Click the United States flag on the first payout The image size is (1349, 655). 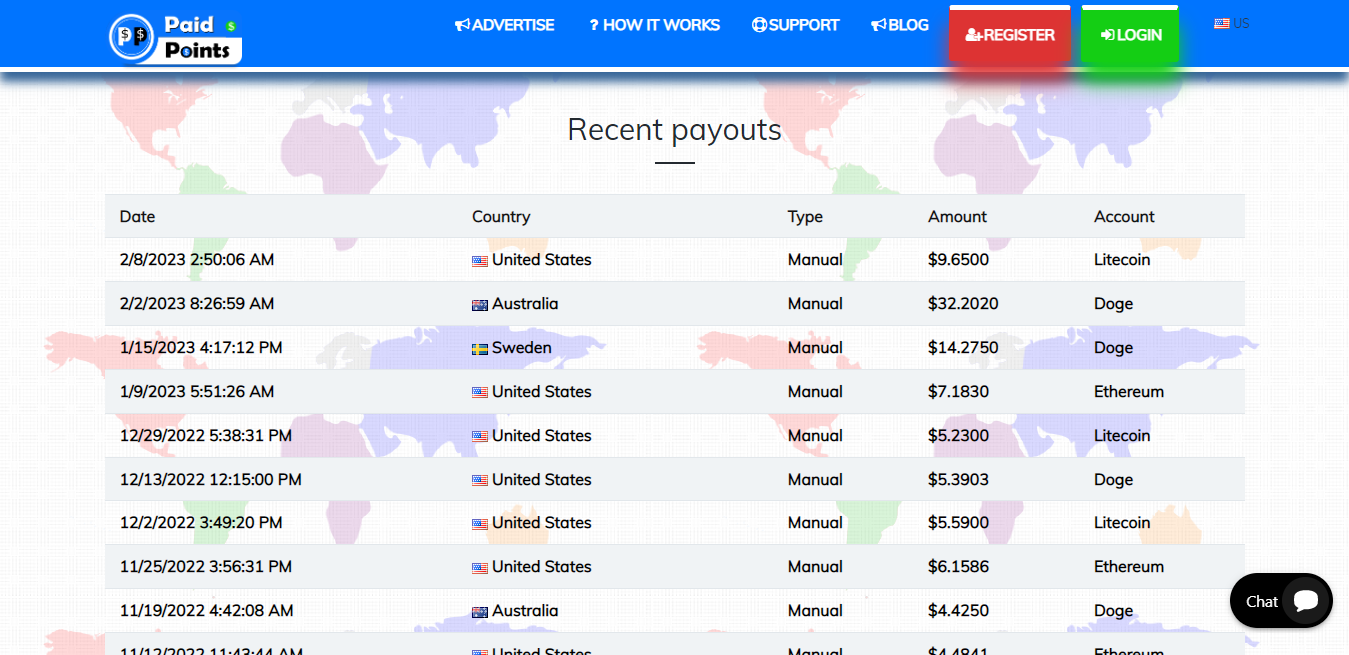(x=478, y=260)
